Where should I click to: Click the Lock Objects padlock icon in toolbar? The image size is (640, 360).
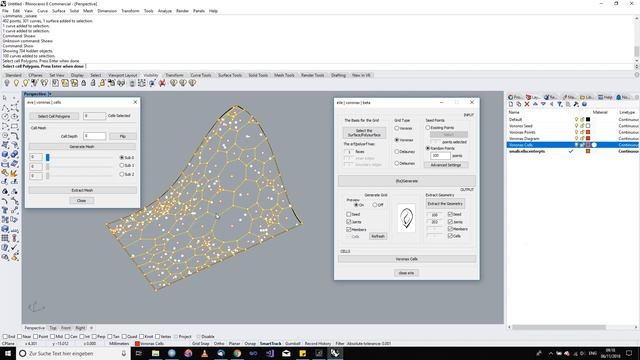click(x=84, y=83)
